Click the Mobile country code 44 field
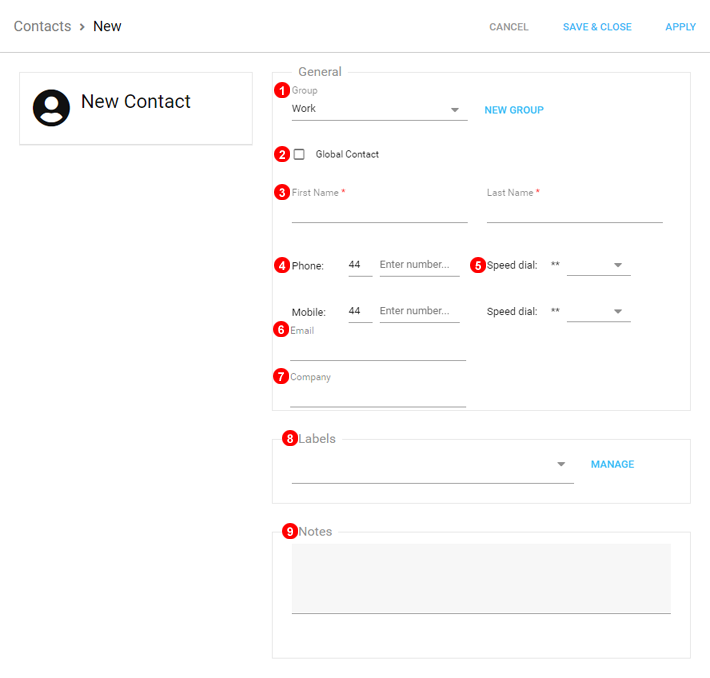Image resolution: width=710 pixels, height=678 pixels. point(360,312)
